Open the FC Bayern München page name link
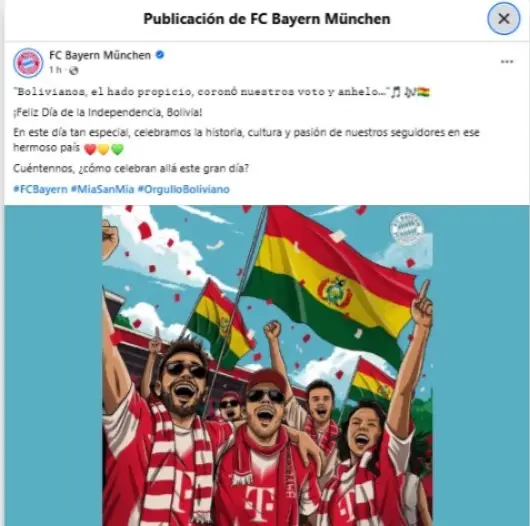The image size is (530, 526). [100, 55]
